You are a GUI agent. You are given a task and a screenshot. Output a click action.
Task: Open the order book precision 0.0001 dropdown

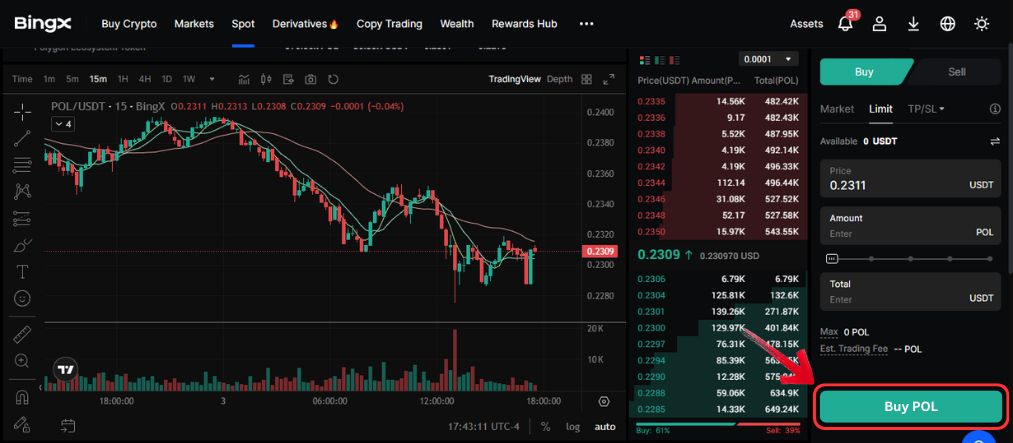pos(768,59)
